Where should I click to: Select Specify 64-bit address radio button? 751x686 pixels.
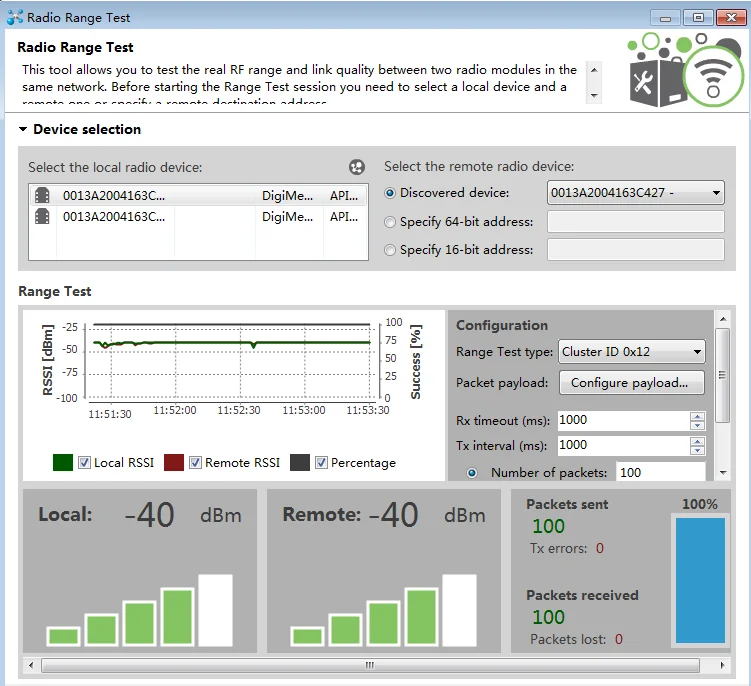[x=390, y=222]
